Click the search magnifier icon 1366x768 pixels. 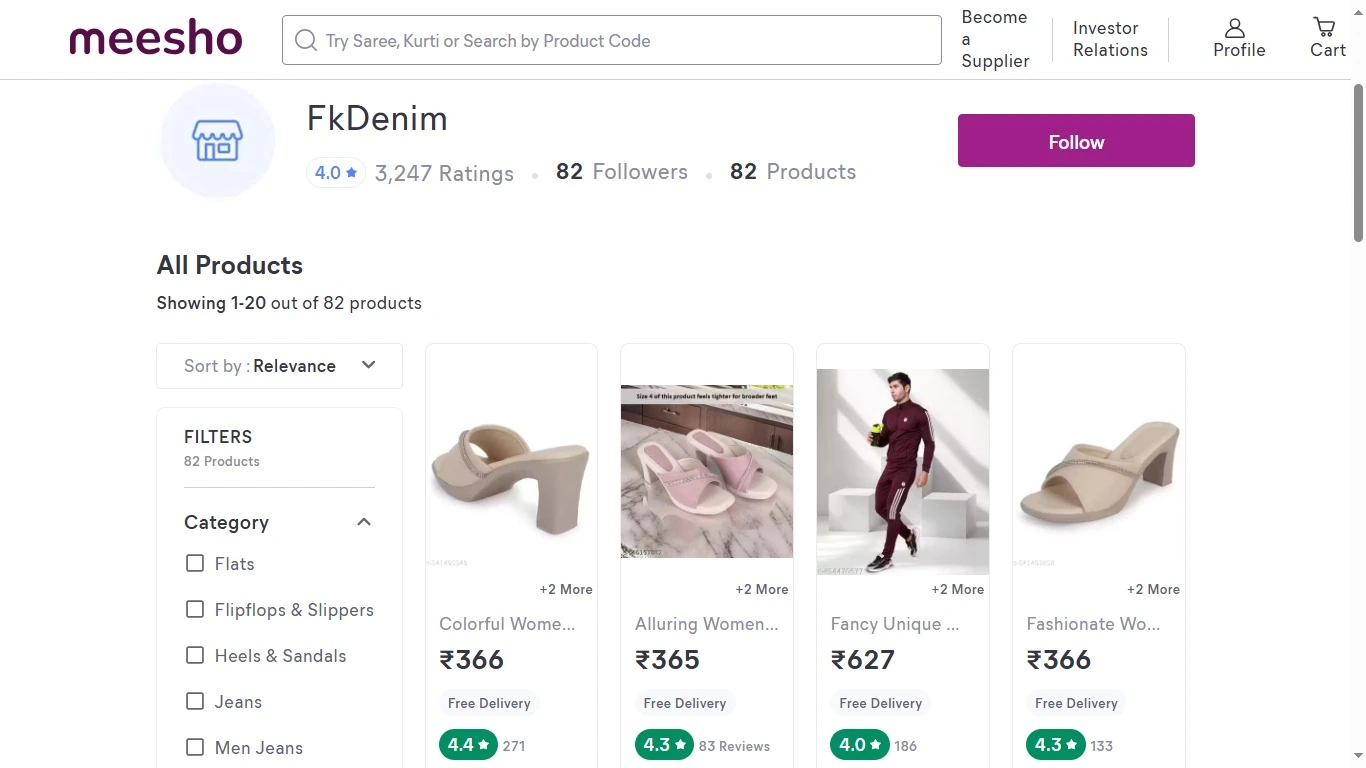tap(305, 40)
